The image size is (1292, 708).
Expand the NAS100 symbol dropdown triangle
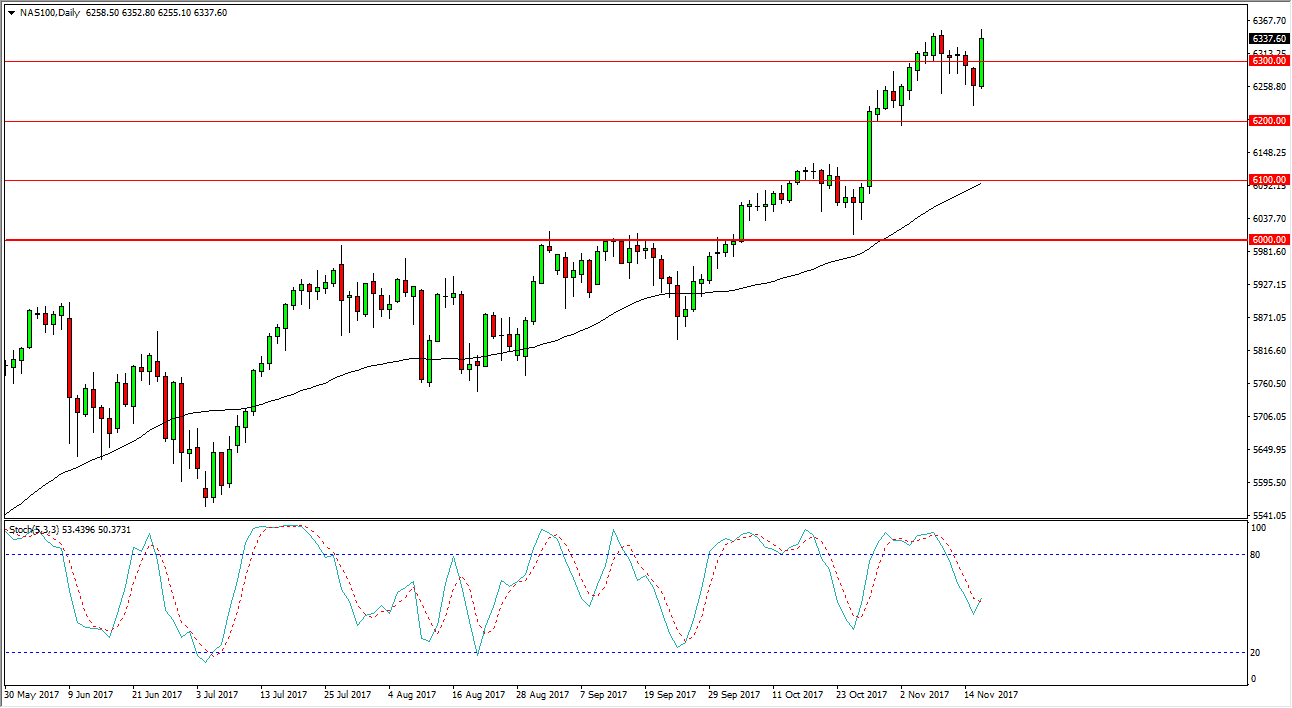point(10,14)
